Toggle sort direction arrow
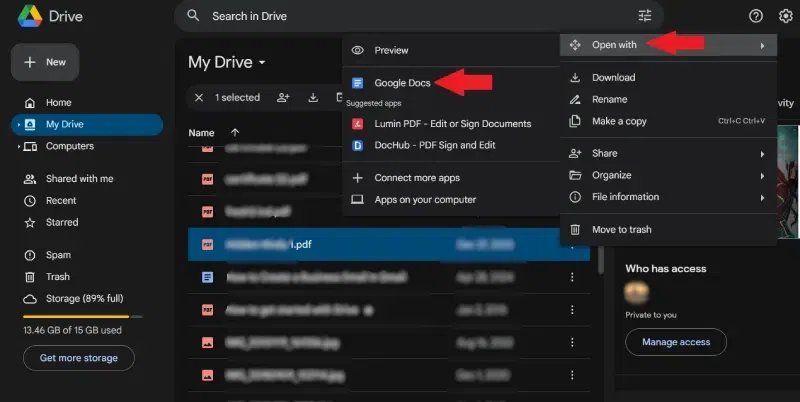Image resolution: width=800 pixels, height=402 pixels. click(x=235, y=133)
